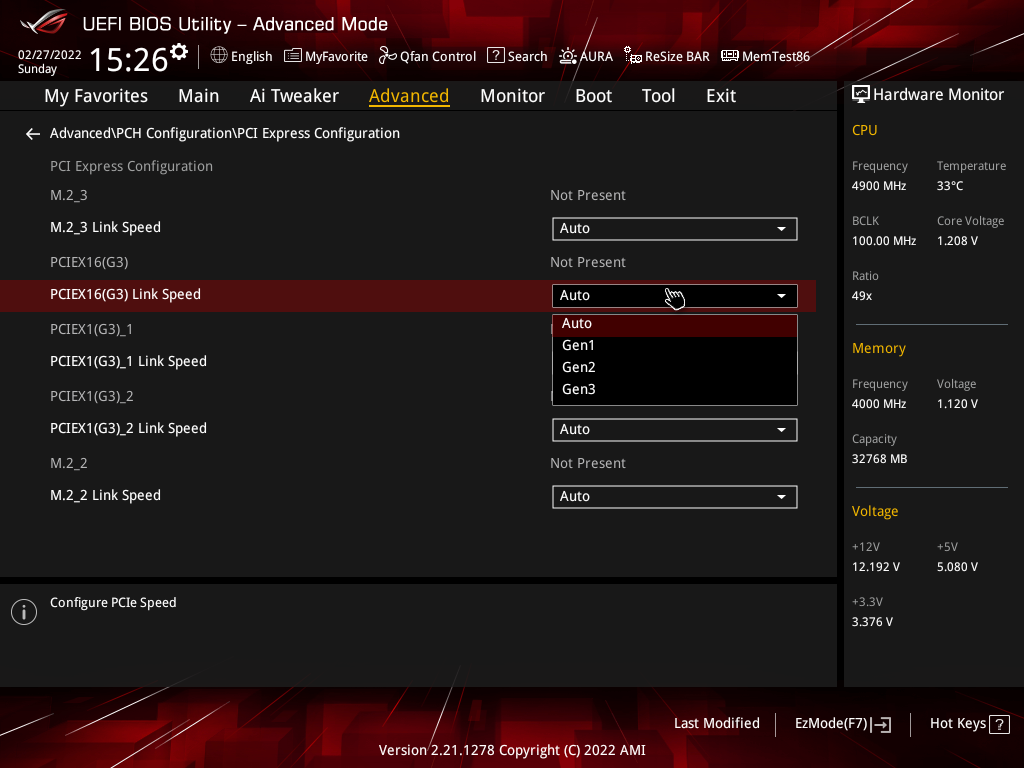Viewport: 1024px width, 768px height.
Task: Open AURA lighting icon
Action: point(568,56)
